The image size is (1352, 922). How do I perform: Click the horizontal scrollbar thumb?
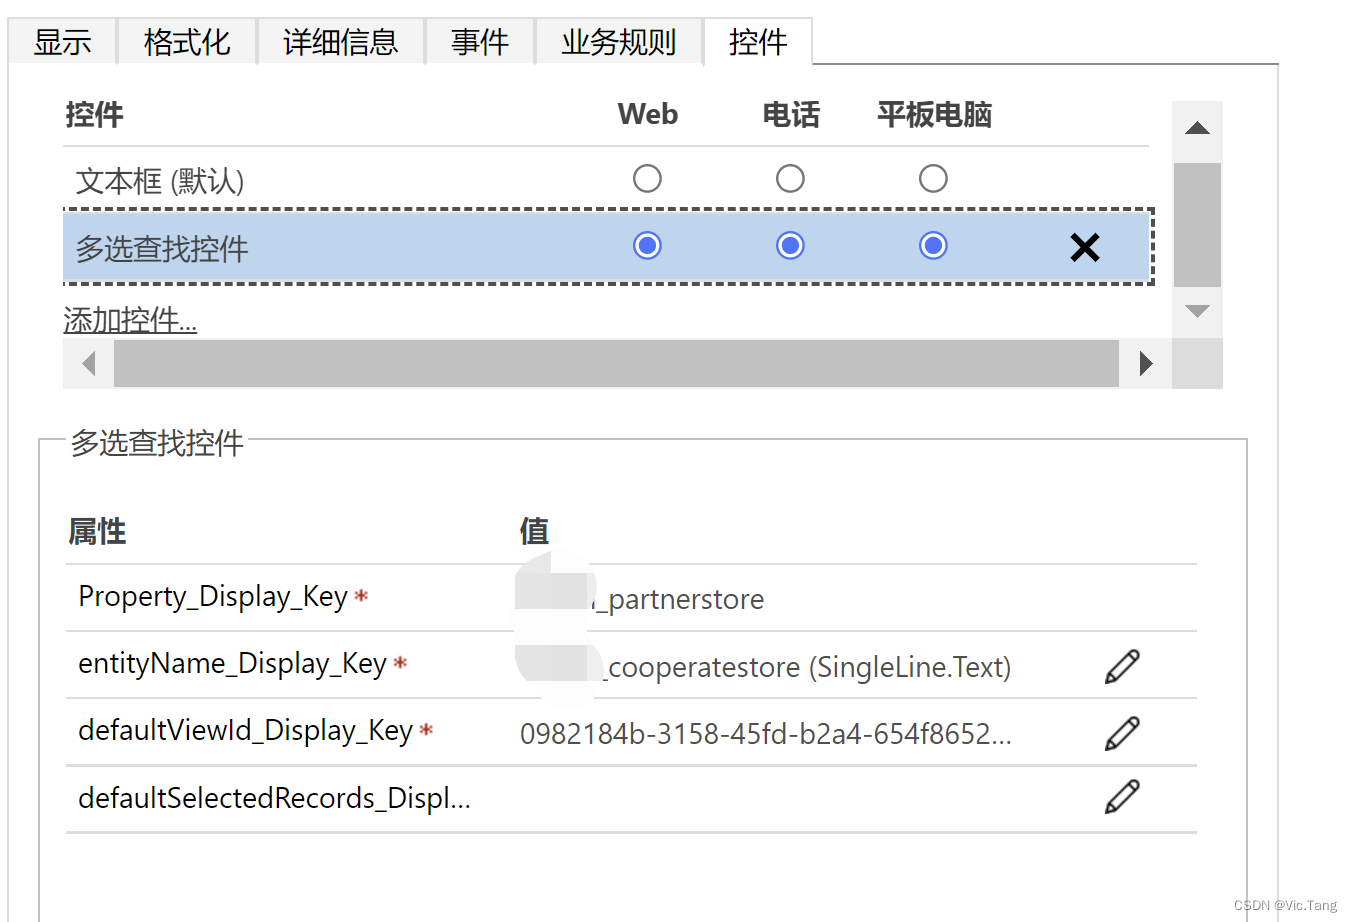point(615,363)
